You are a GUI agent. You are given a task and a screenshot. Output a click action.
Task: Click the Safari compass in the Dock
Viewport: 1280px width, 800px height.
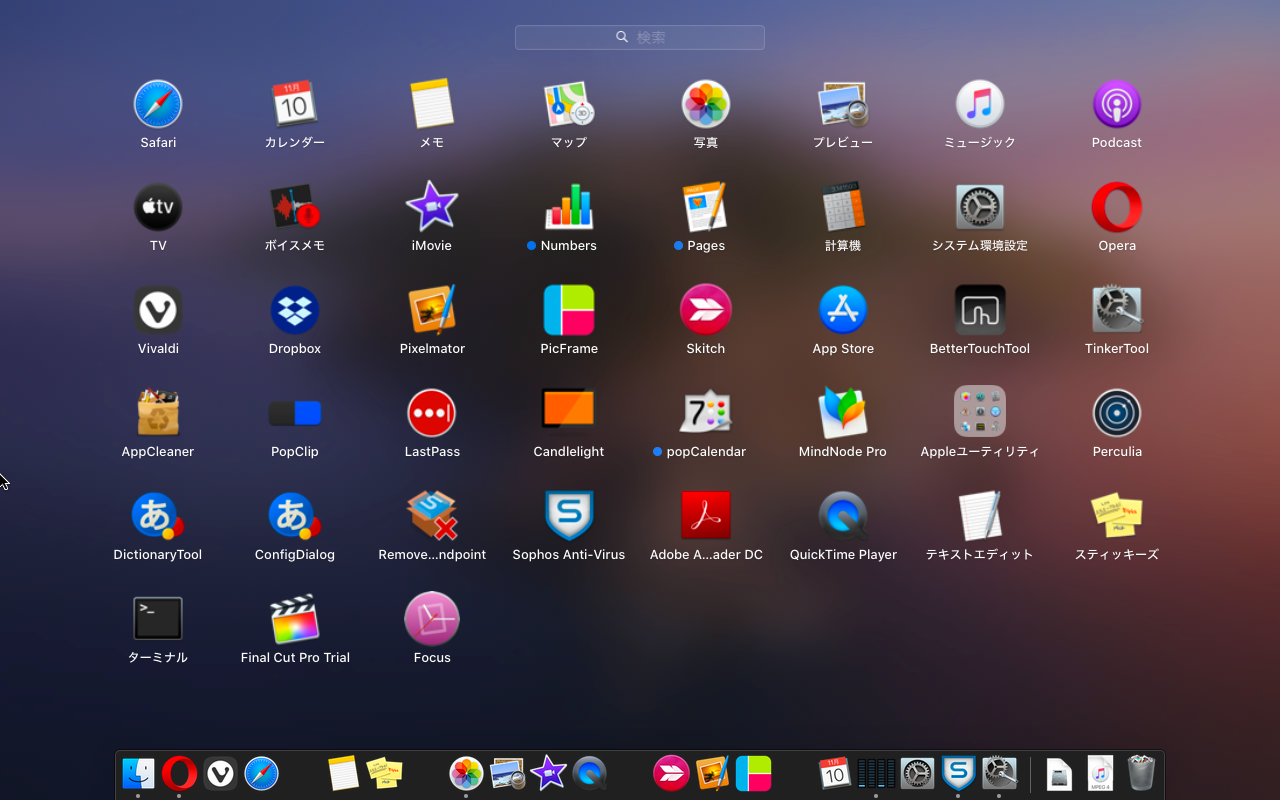pyautogui.click(x=261, y=773)
